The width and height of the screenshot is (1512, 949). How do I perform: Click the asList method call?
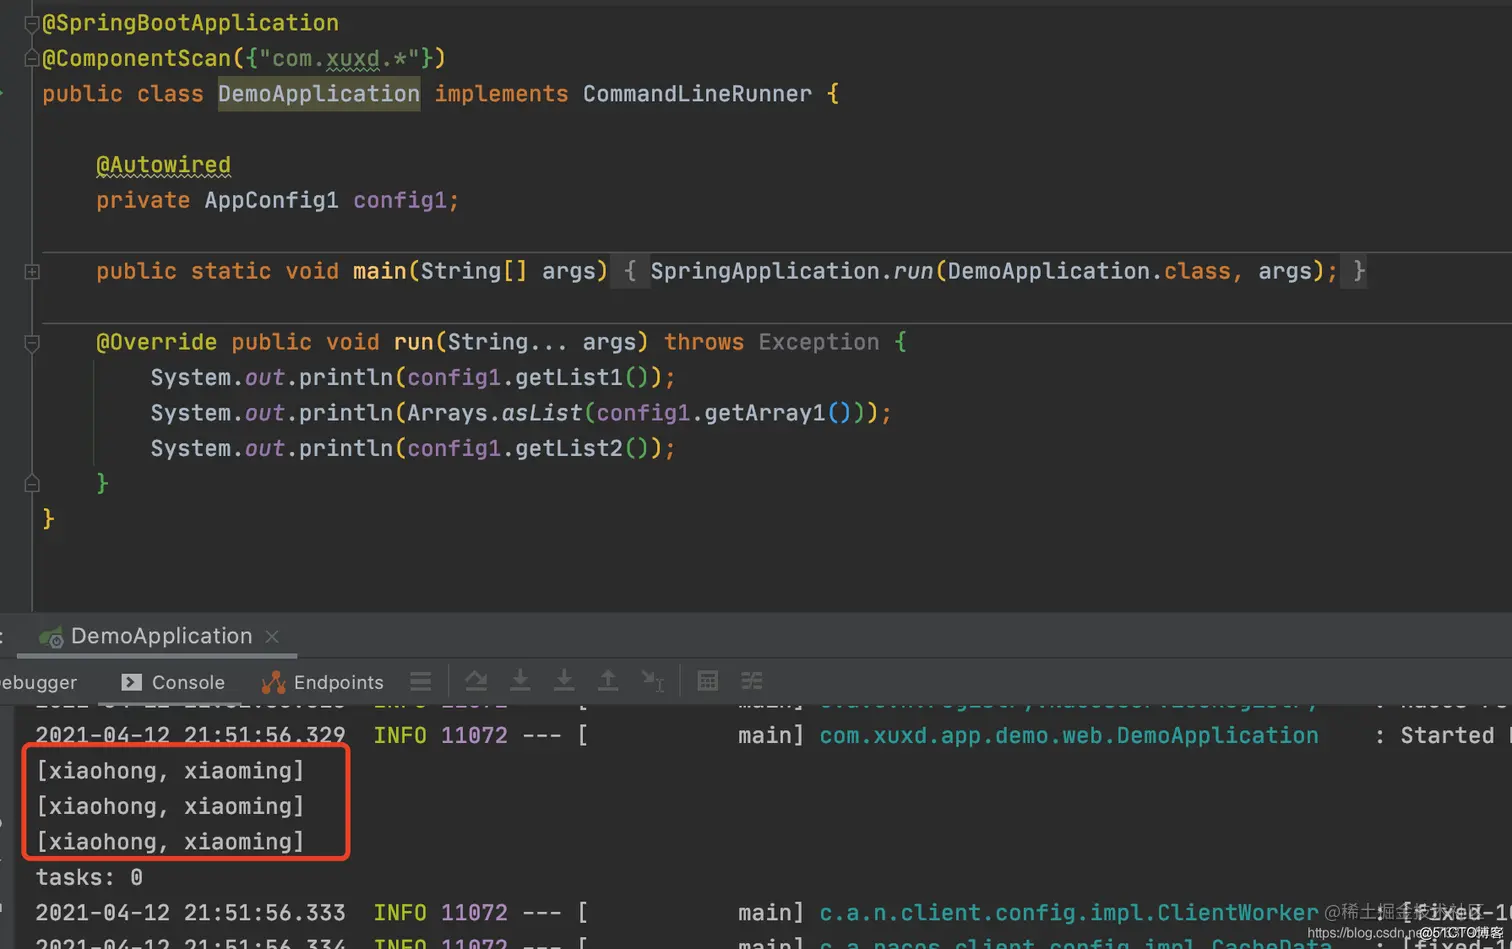(x=542, y=413)
